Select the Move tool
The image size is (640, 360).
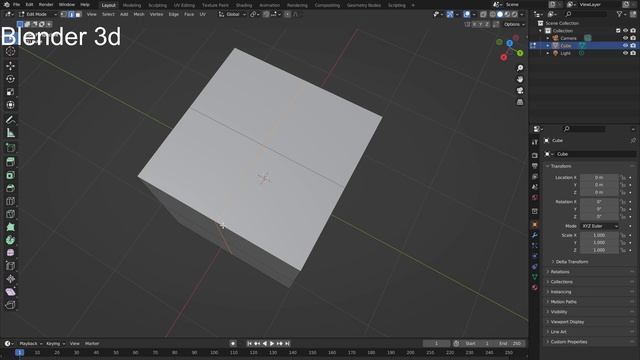11,65
